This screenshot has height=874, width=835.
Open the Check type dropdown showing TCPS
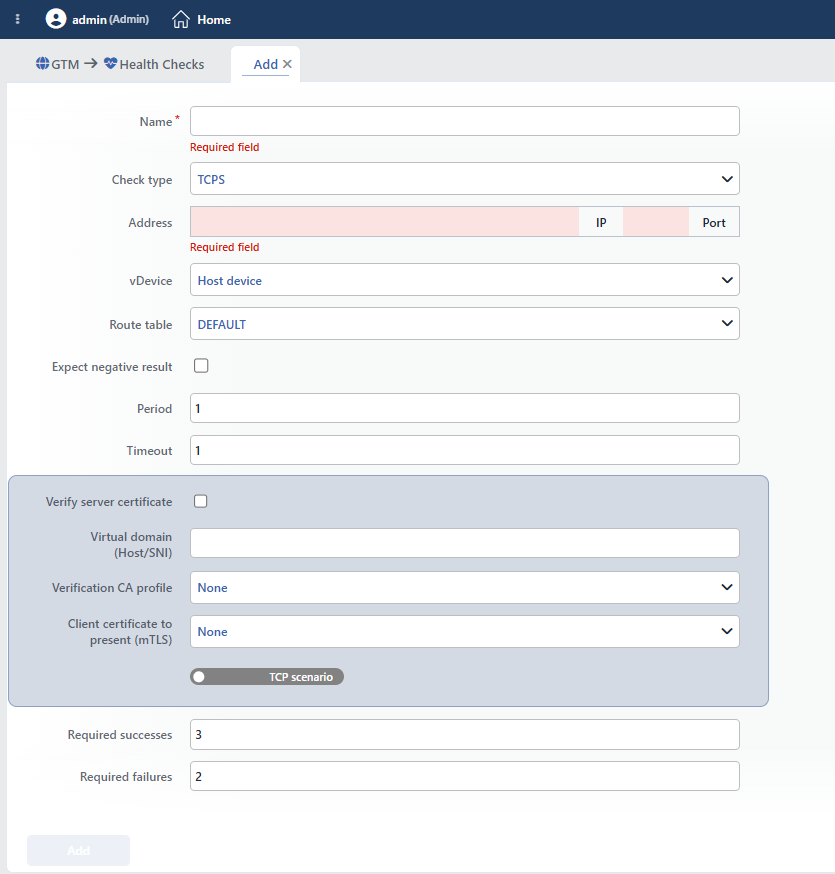coord(465,178)
